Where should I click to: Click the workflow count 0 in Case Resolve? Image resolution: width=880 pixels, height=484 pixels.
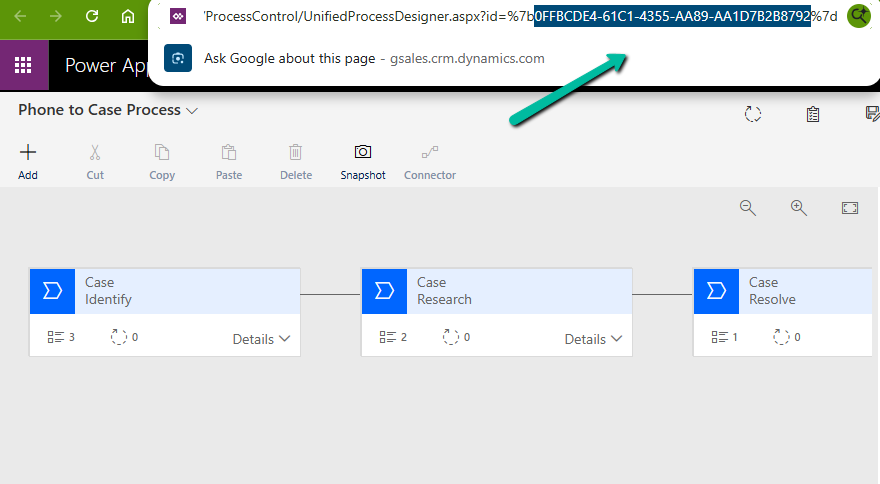coord(787,337)
